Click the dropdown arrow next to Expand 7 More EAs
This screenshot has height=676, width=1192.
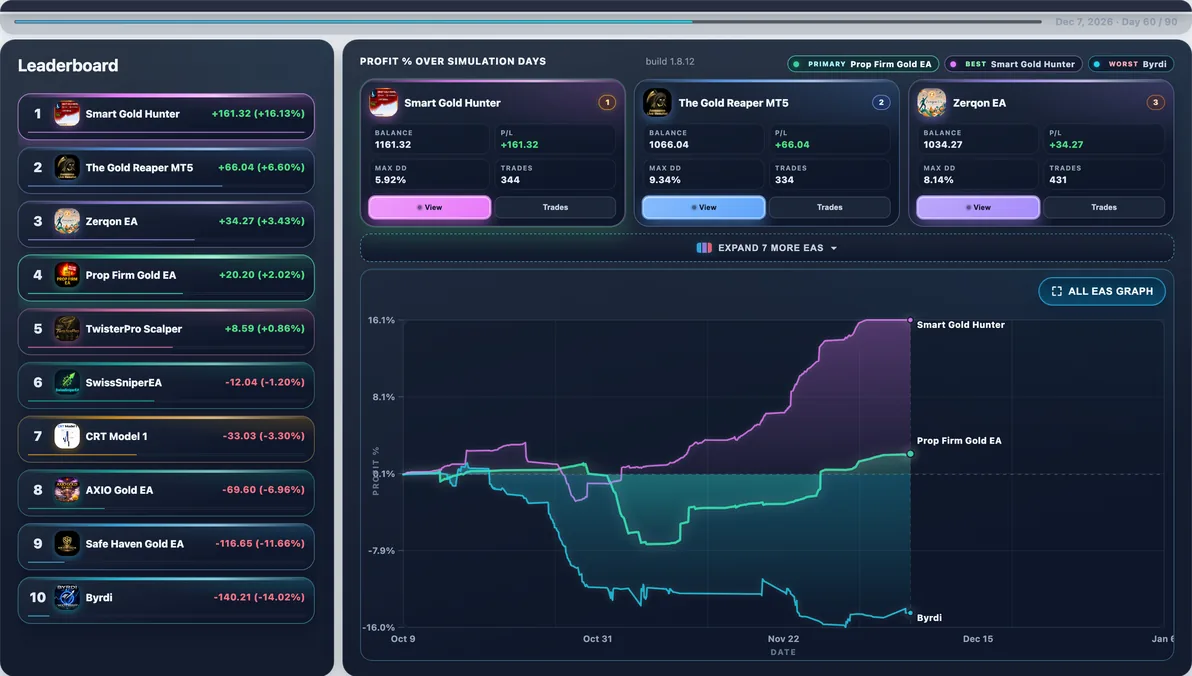tap(834, 249)
